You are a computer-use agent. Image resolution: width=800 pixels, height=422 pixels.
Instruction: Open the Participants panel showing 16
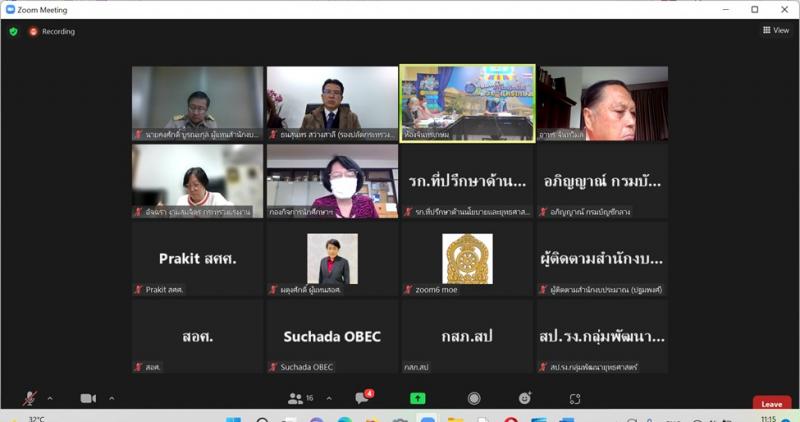coord(301,399)
